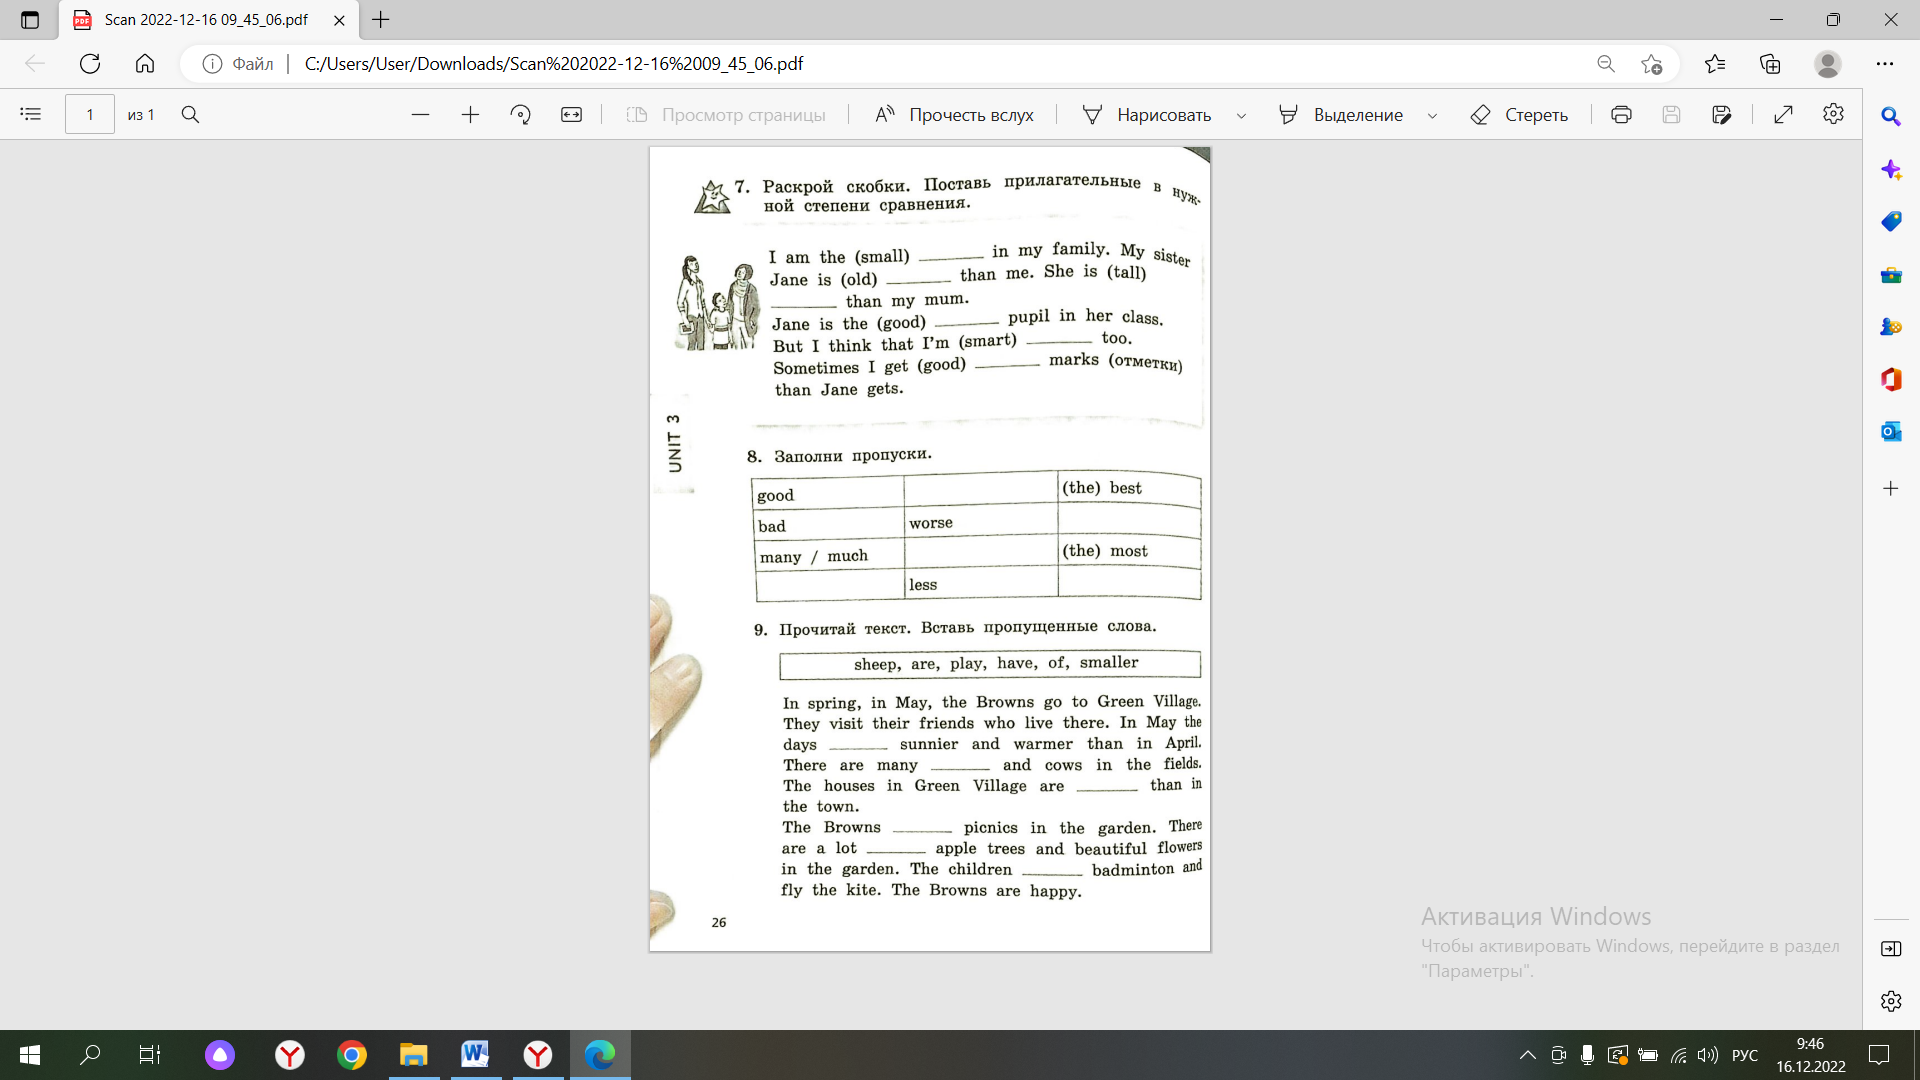The width and height of the screenshot is (1920, 1080).
Task: Toggle fit to width view
Action: point(571,114)
